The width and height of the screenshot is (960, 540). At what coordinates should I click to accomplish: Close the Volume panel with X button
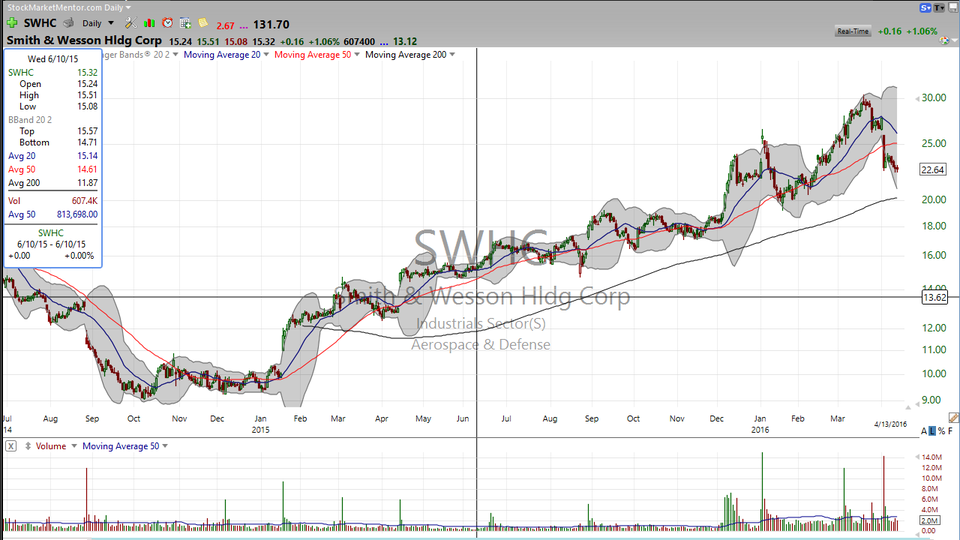(x=11, y=446)
